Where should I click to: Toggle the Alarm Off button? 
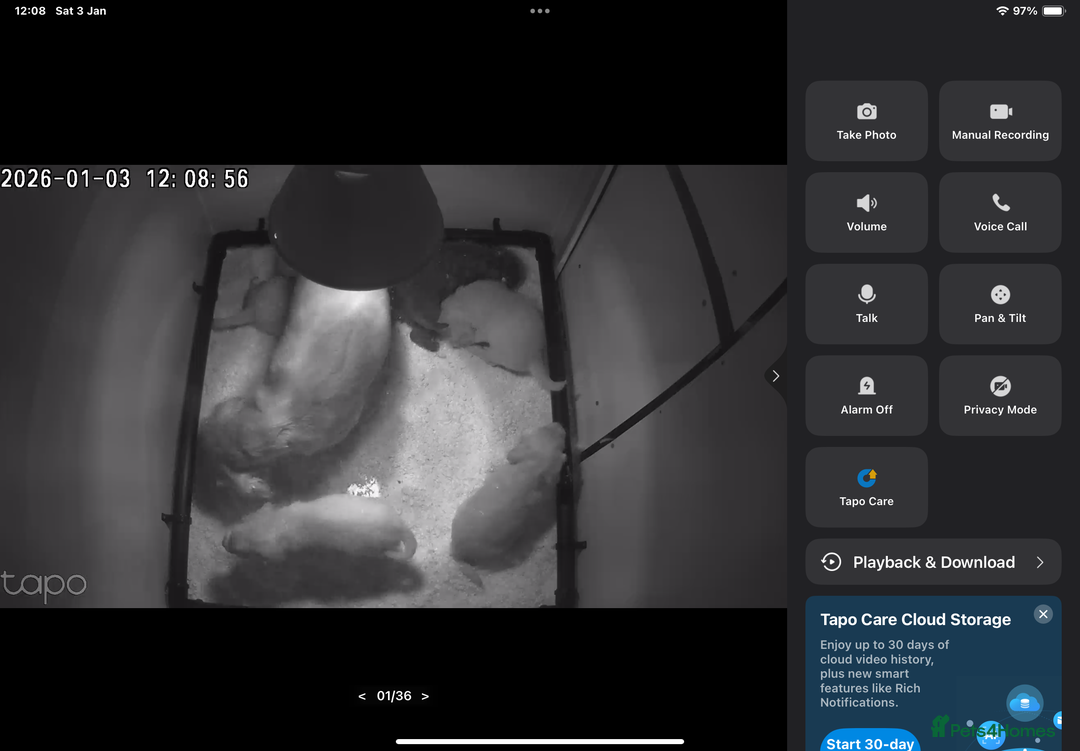click(x=866, y=395)
